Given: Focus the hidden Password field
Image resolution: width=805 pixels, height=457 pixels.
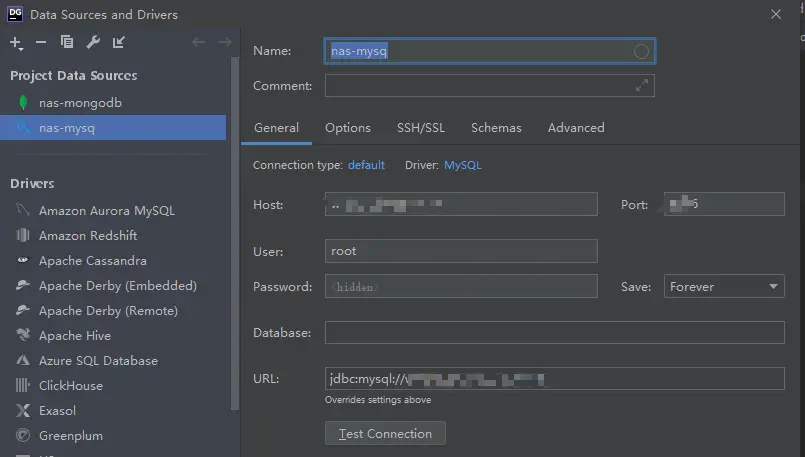Looking at the screenshot, I should pyautogui.click(x=461, y=287).
